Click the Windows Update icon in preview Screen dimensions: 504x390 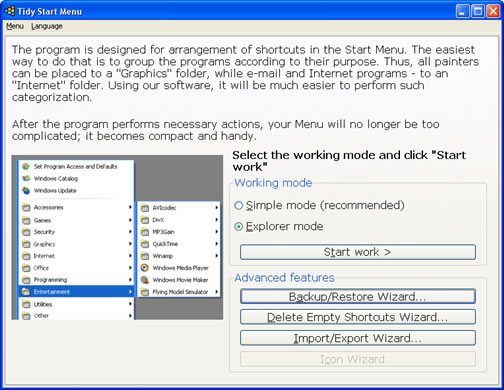(26, 190)
